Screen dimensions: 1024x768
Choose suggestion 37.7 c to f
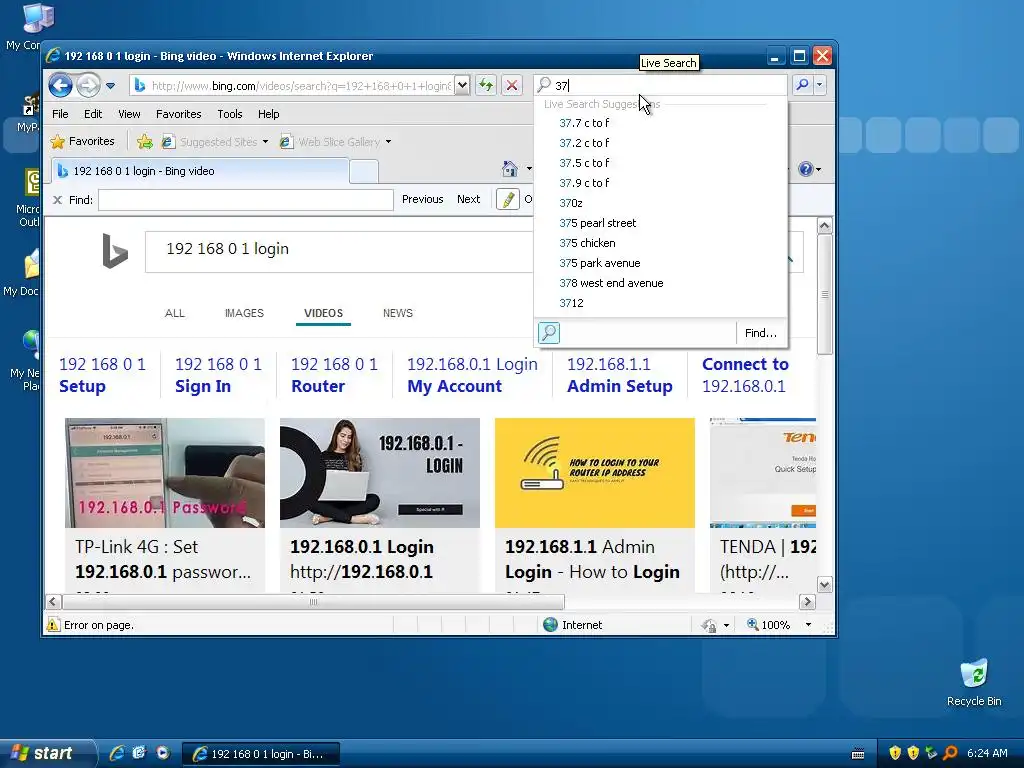tap(584, 123)
